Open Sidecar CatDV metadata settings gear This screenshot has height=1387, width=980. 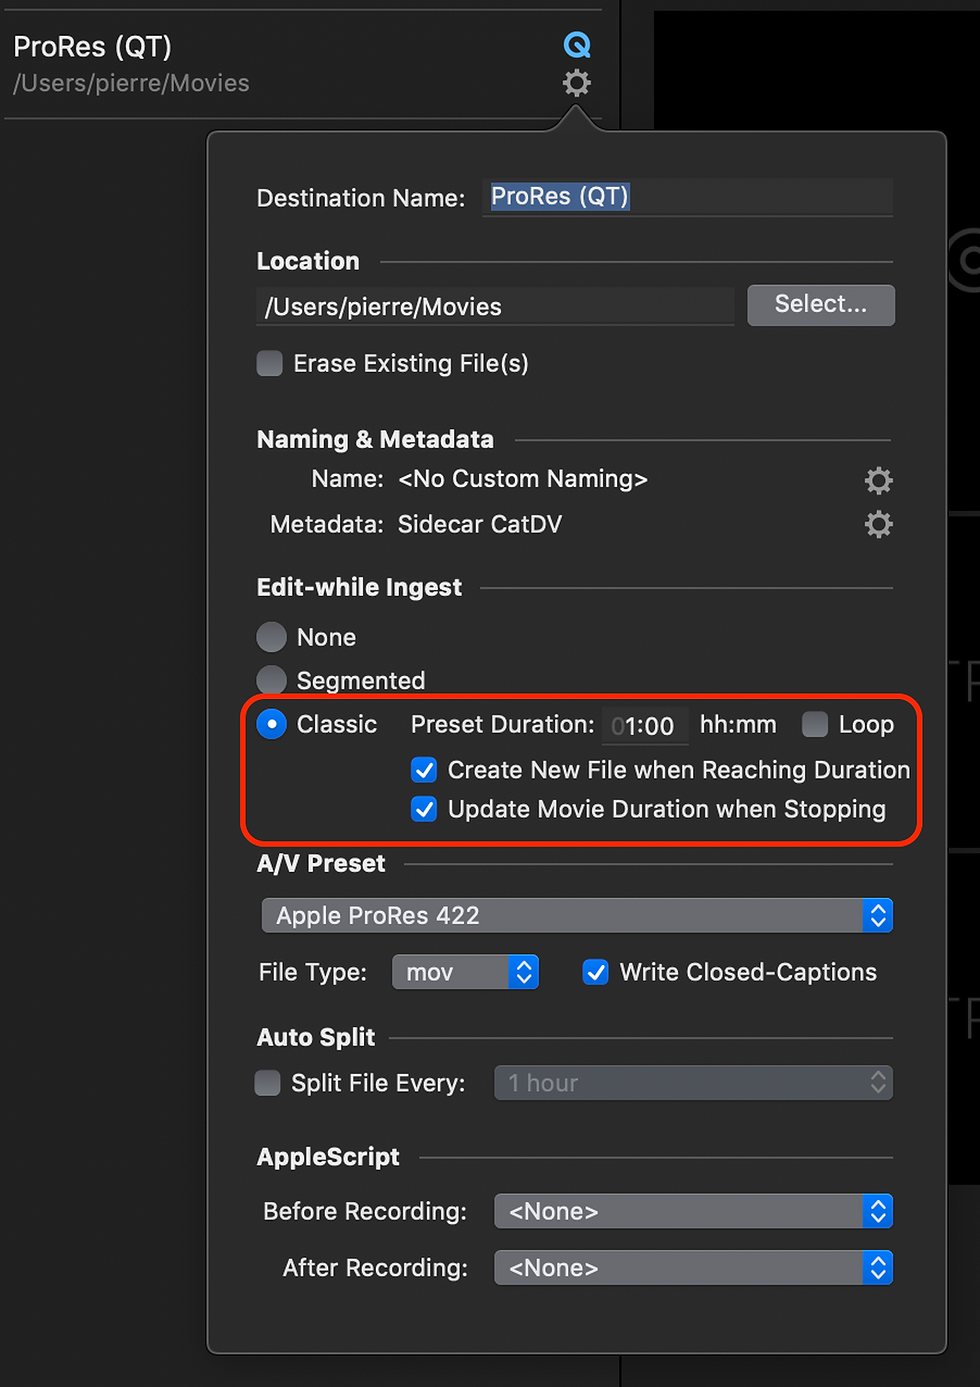pyautogui.click(x=878, y=524)
